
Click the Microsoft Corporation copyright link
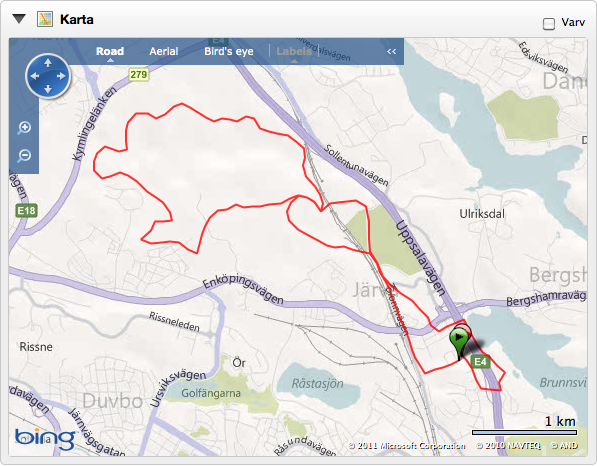[x=407, y=445]
